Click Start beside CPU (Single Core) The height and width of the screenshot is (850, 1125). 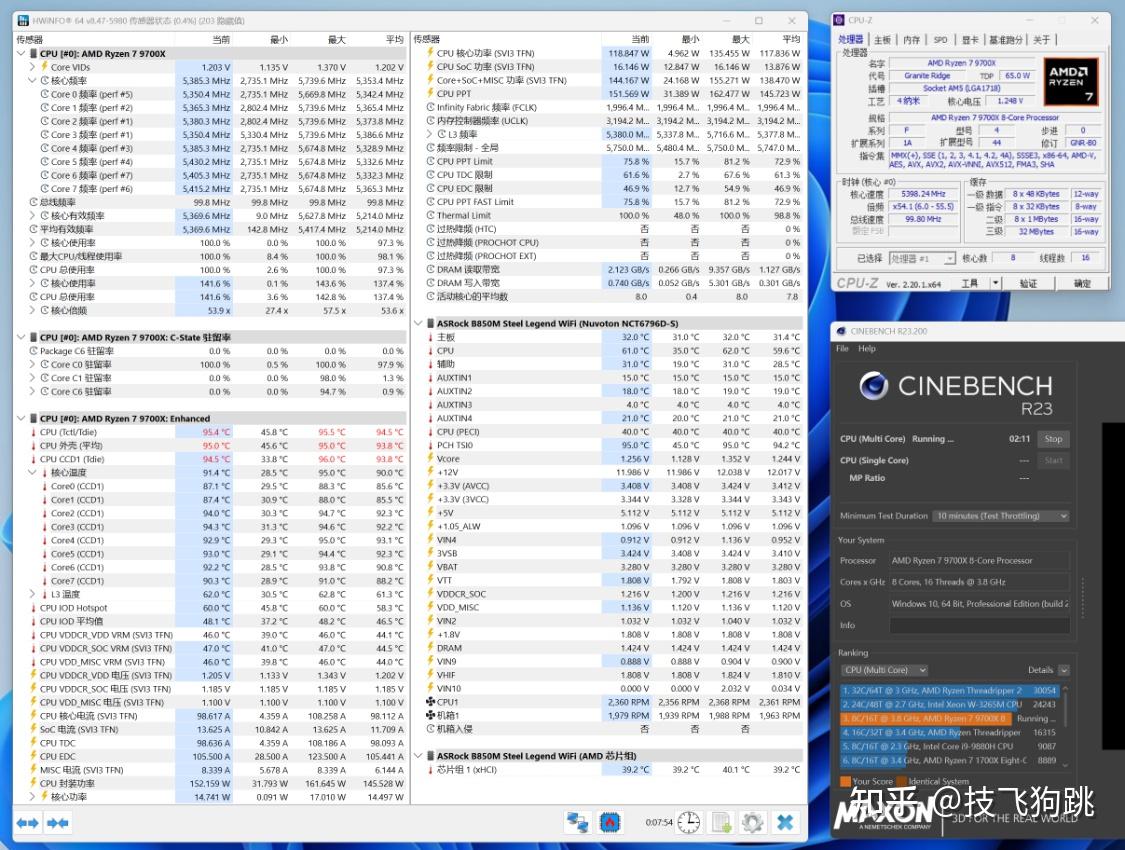(1053, 461)
